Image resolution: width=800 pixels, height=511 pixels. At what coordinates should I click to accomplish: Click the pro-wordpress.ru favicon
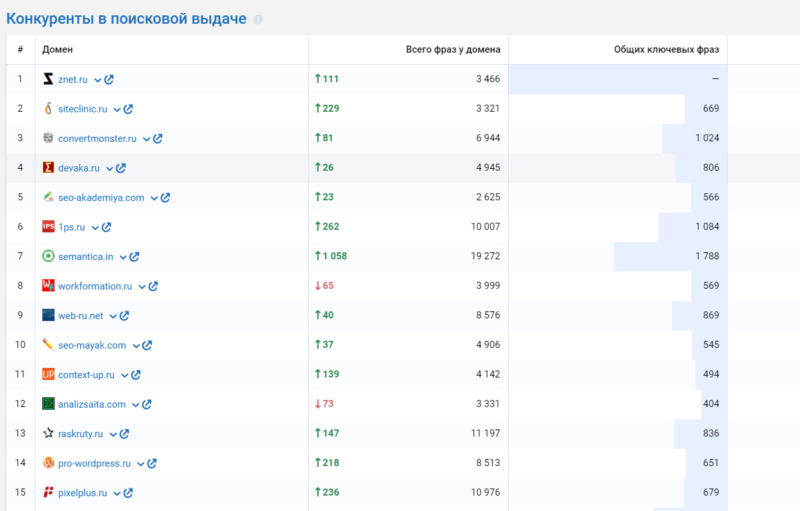[x=48, y=464]
